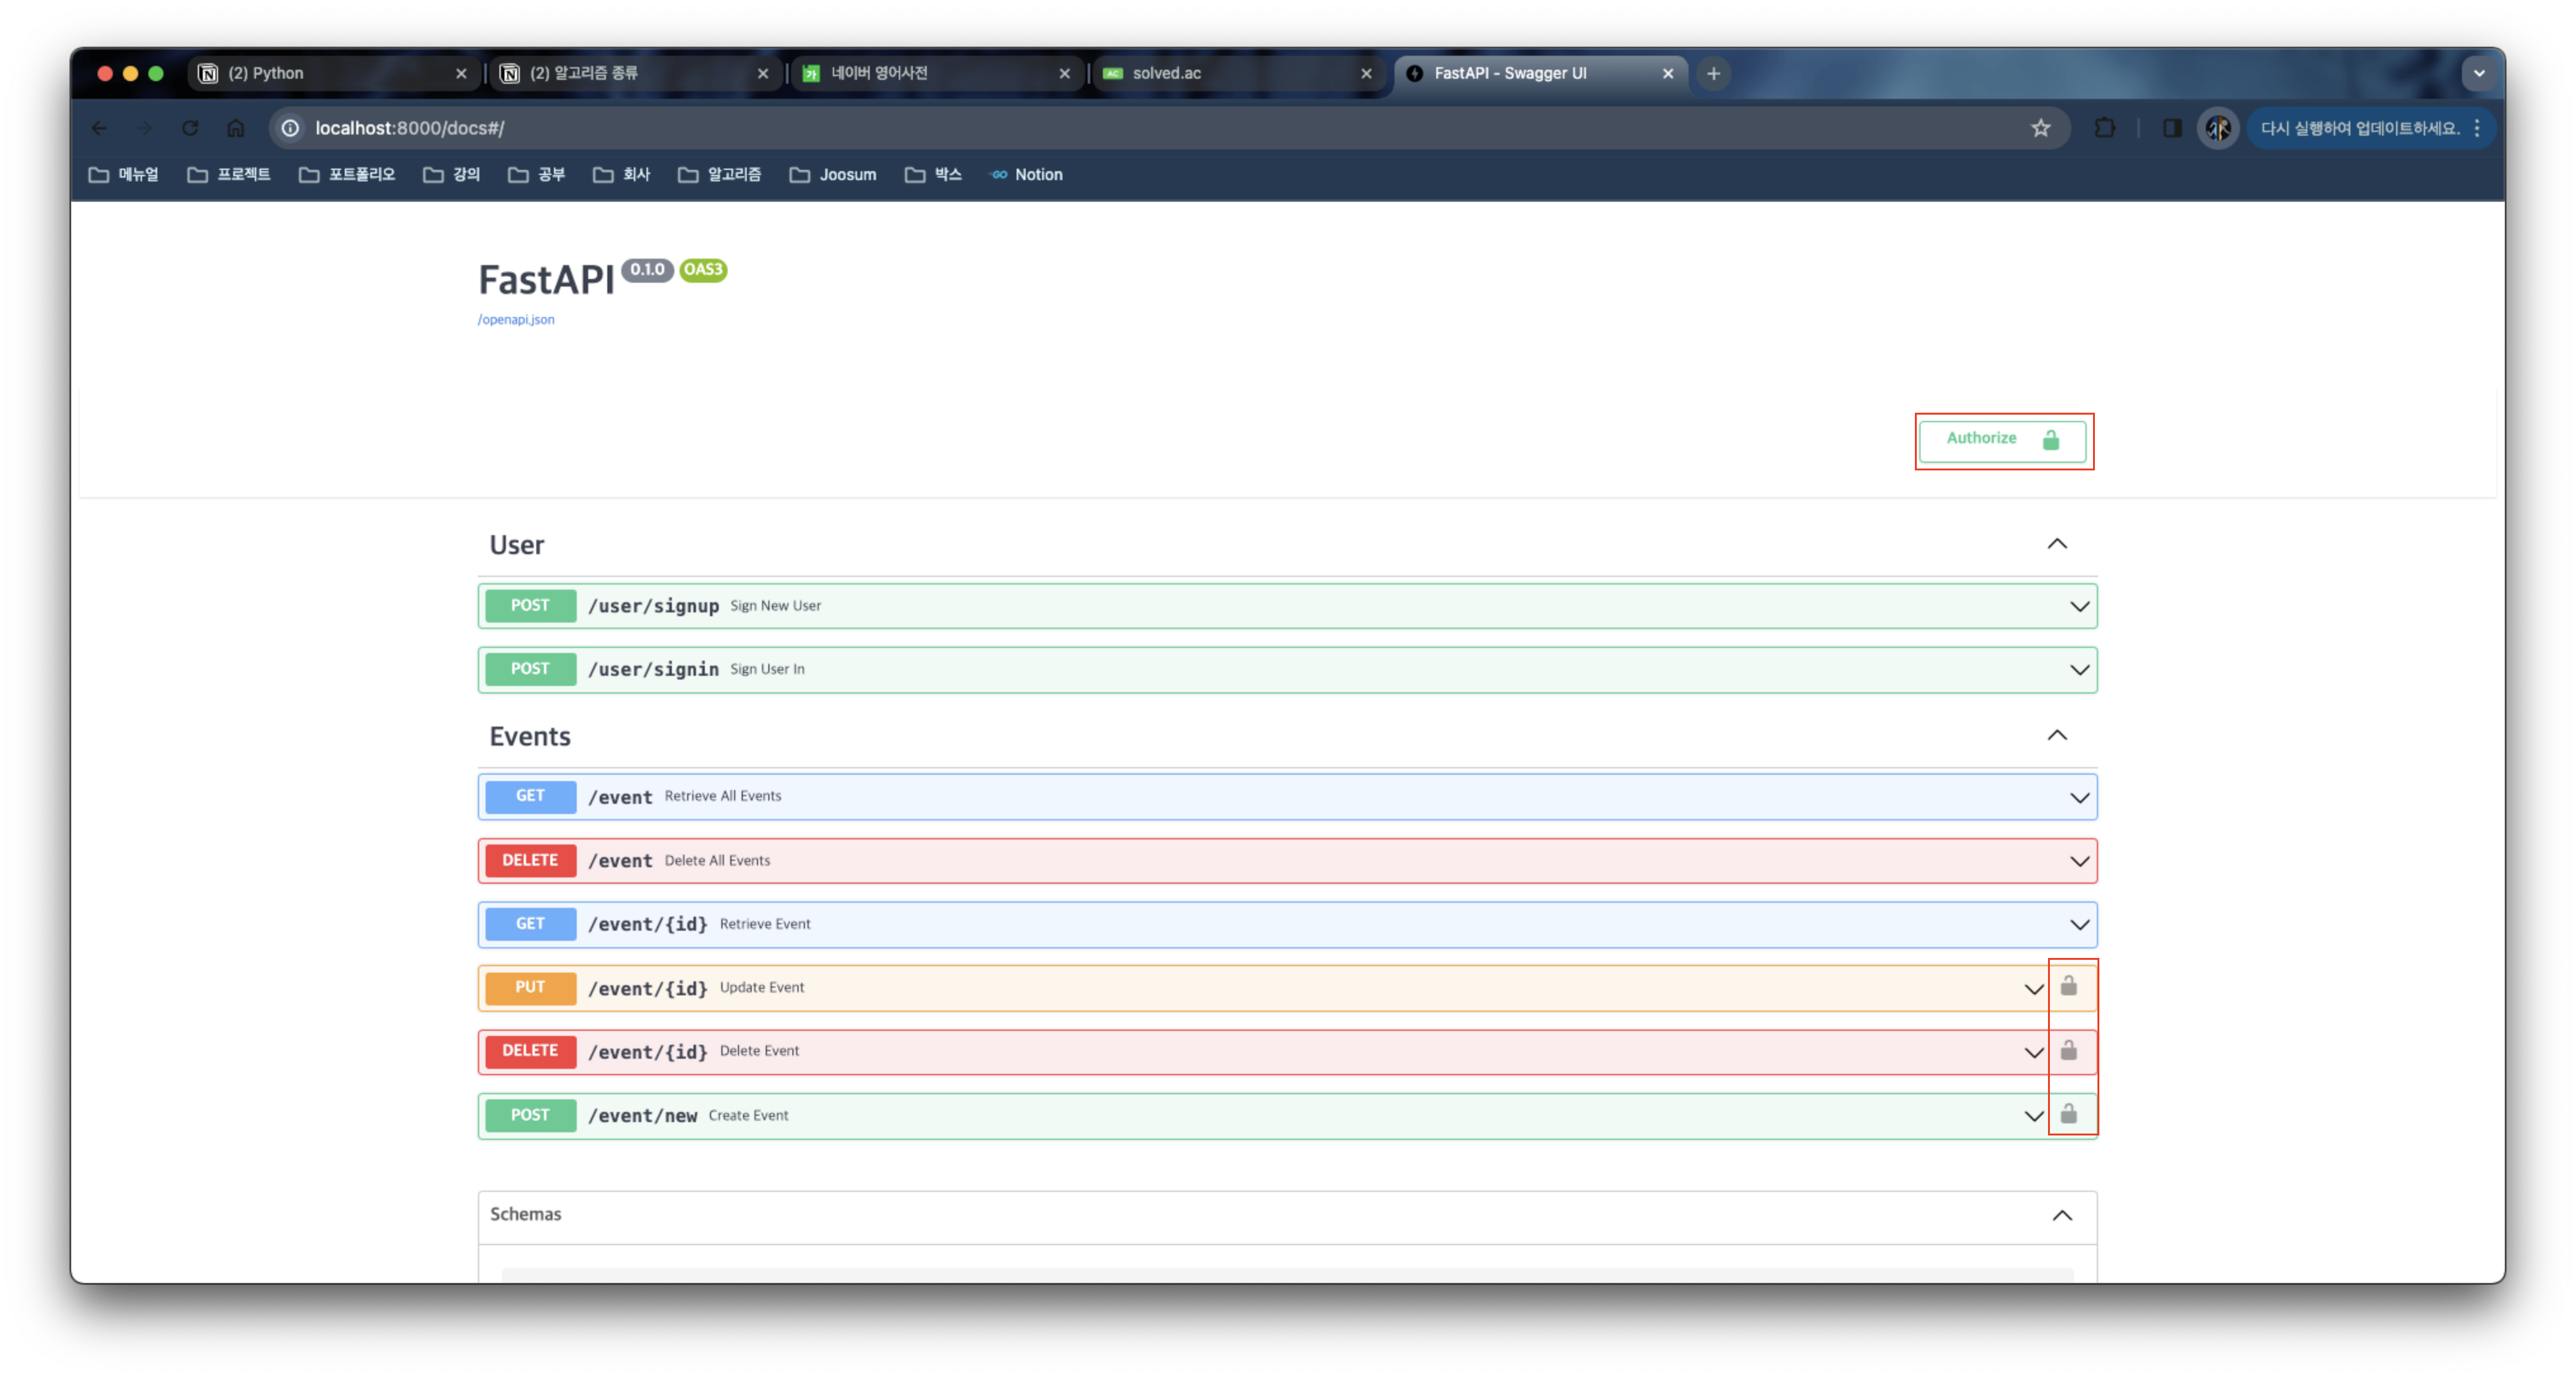Open the Chrome profile avatar

2217,128
